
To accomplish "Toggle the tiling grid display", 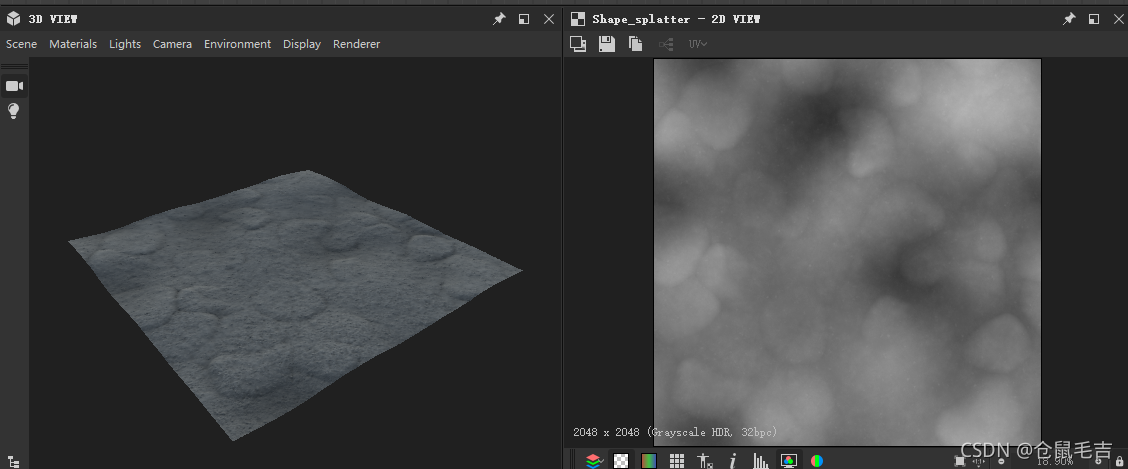I will pyautogui.click(x=676, y=460).
